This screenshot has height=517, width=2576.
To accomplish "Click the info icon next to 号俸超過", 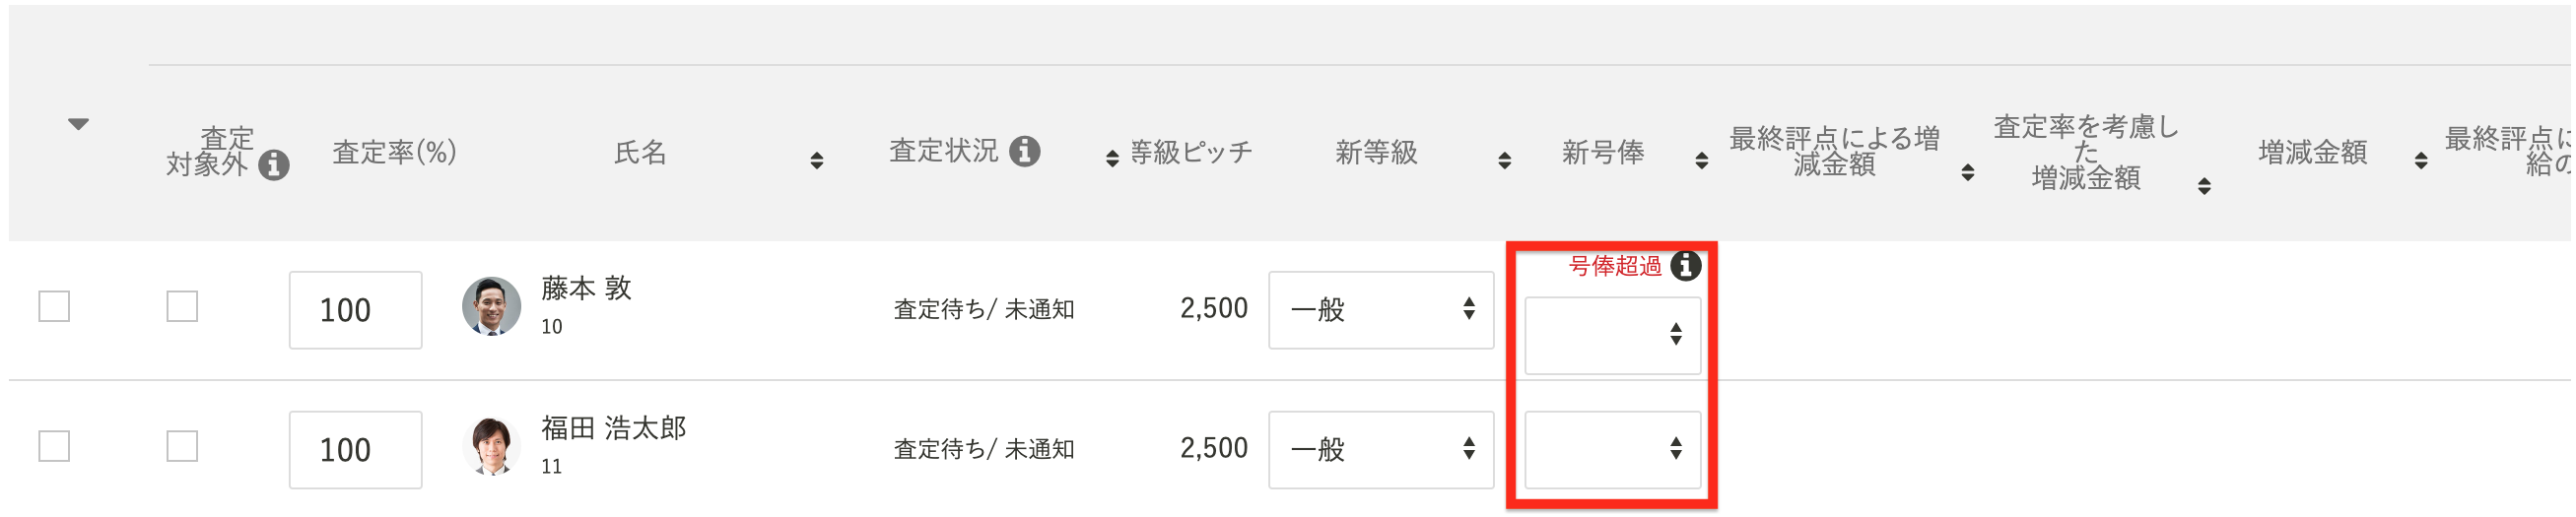I will tap(1685, 266).
